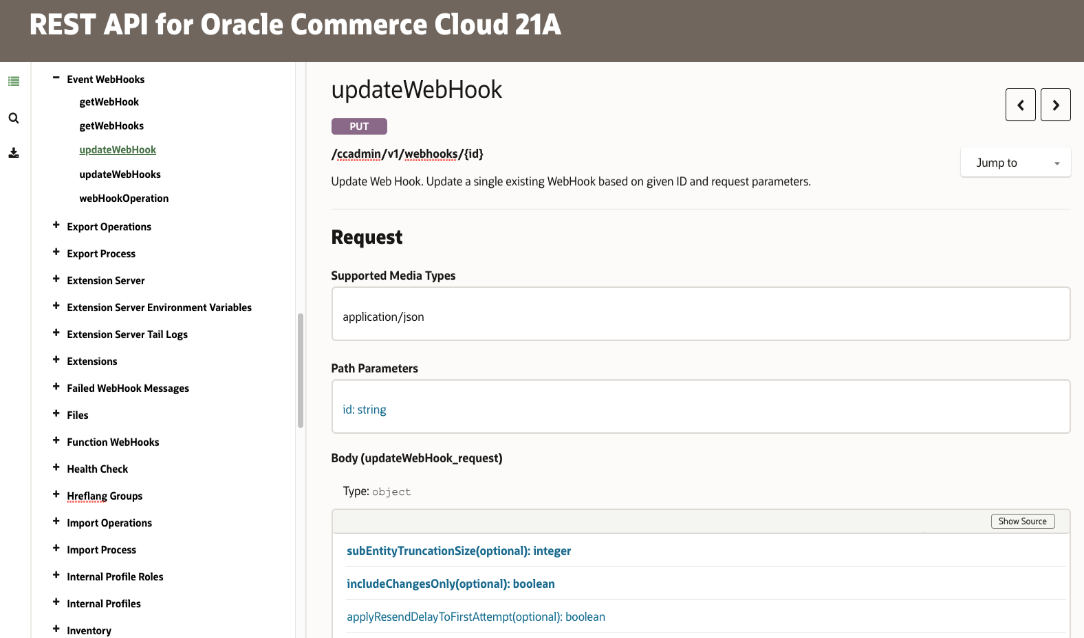Open the table of contents icon
The height and width of the screenshot is (638, 1084).
(14, 81)
